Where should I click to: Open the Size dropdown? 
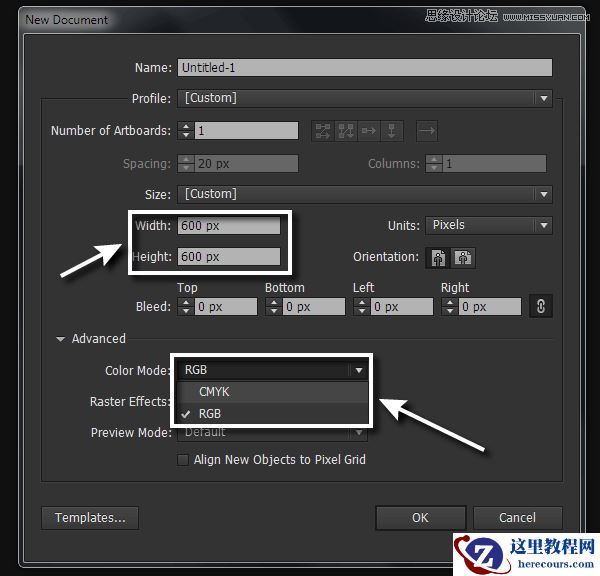[x=365, y=194]
